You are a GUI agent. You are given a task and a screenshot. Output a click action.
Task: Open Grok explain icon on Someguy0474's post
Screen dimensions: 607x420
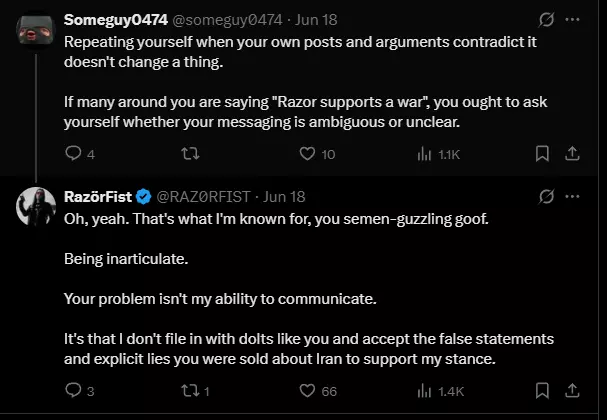coord(546,19)
